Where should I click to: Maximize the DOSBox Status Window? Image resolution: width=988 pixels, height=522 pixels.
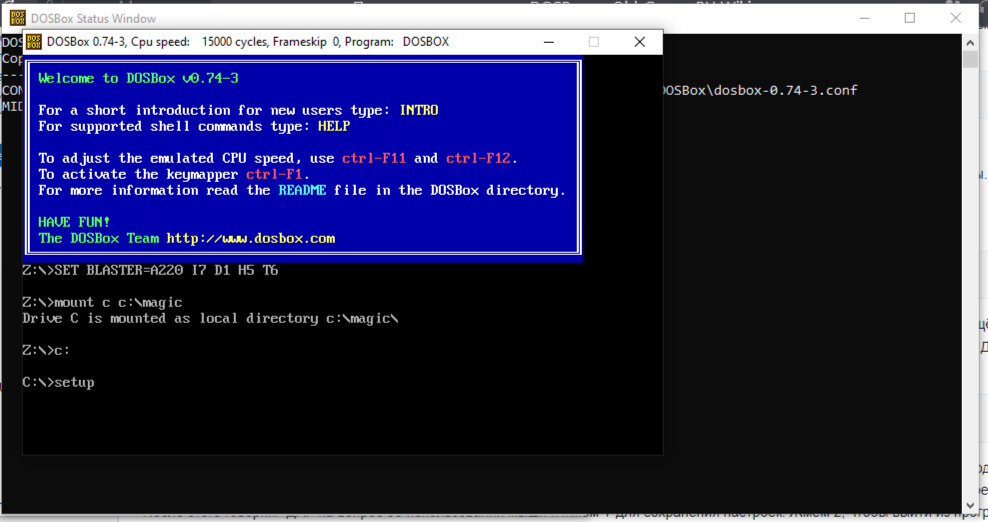tap(910, 18)
